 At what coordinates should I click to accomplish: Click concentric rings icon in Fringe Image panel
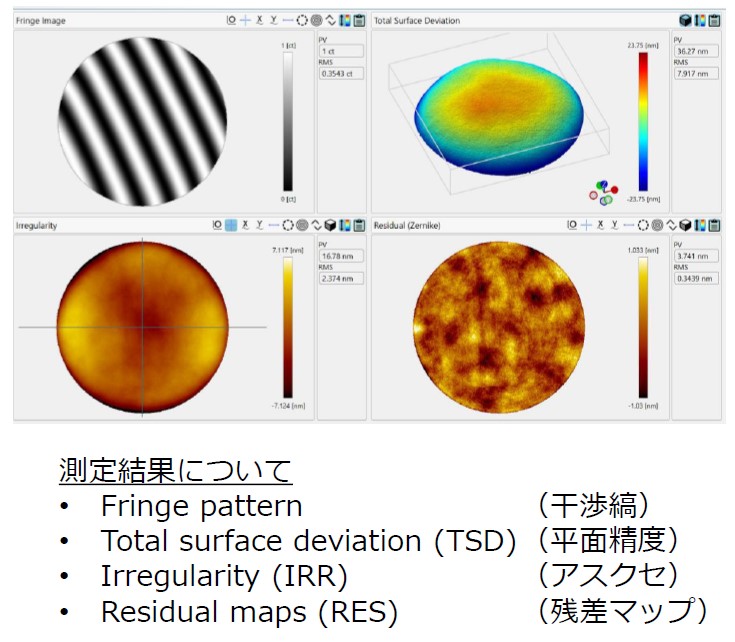tap(317, 20)
